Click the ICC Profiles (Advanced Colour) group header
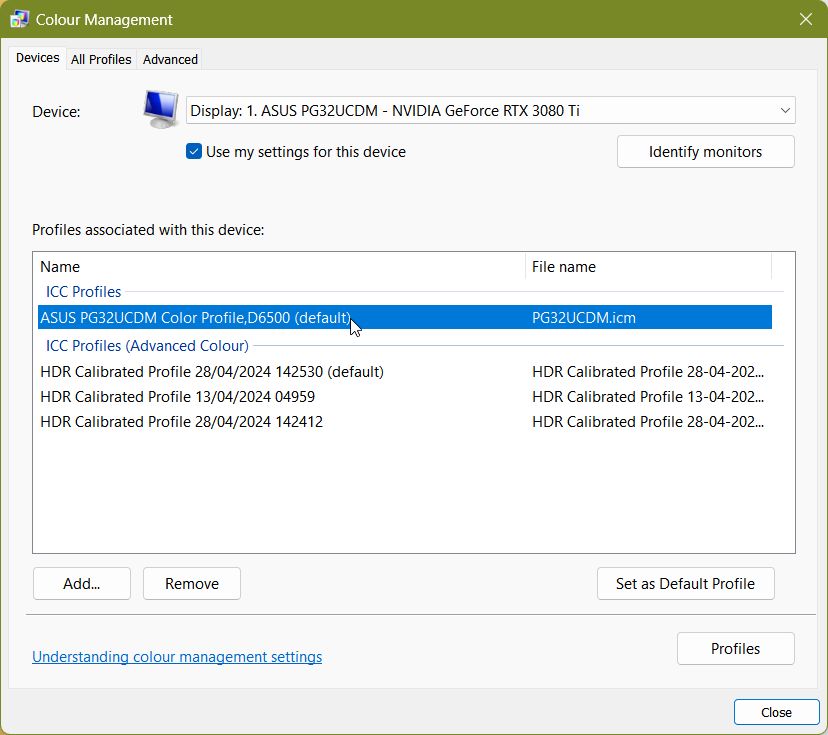 pyautogui.click(x=147, y=345)
